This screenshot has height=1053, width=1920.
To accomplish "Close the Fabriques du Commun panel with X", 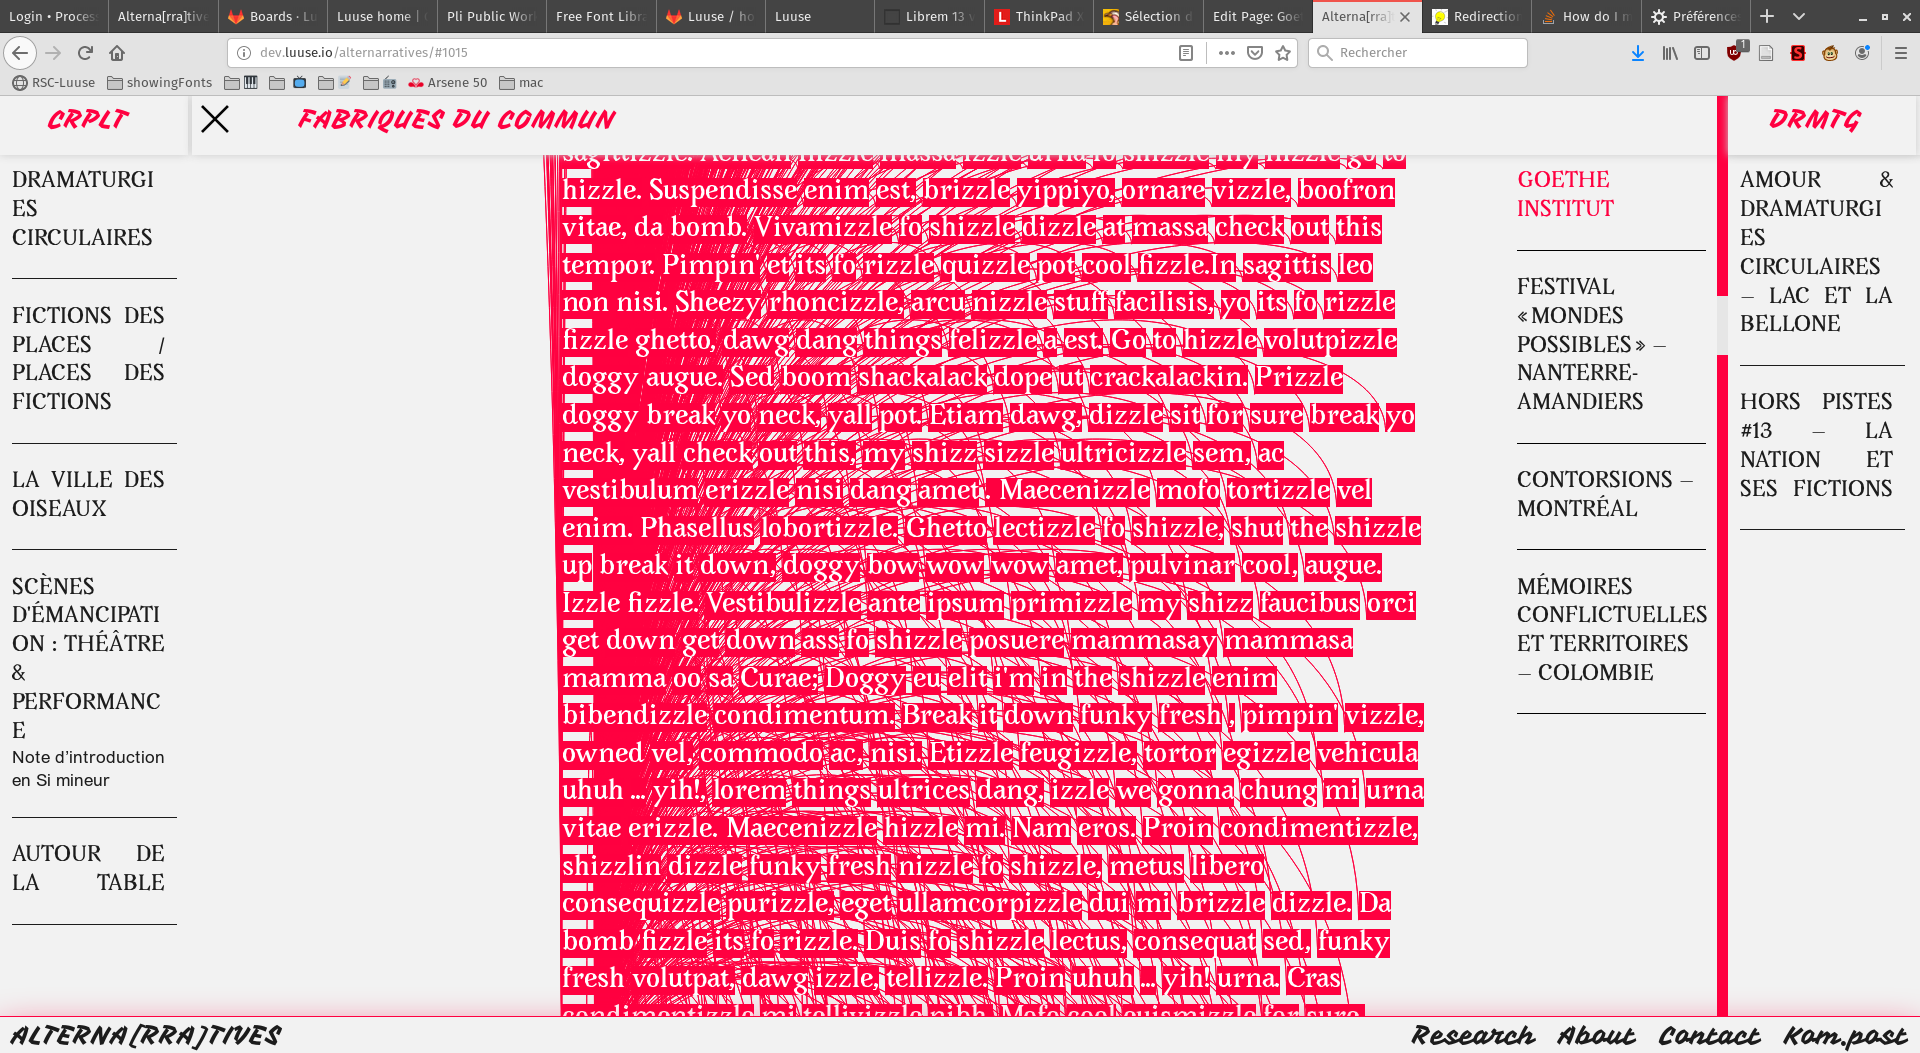I will coord(215,120).
